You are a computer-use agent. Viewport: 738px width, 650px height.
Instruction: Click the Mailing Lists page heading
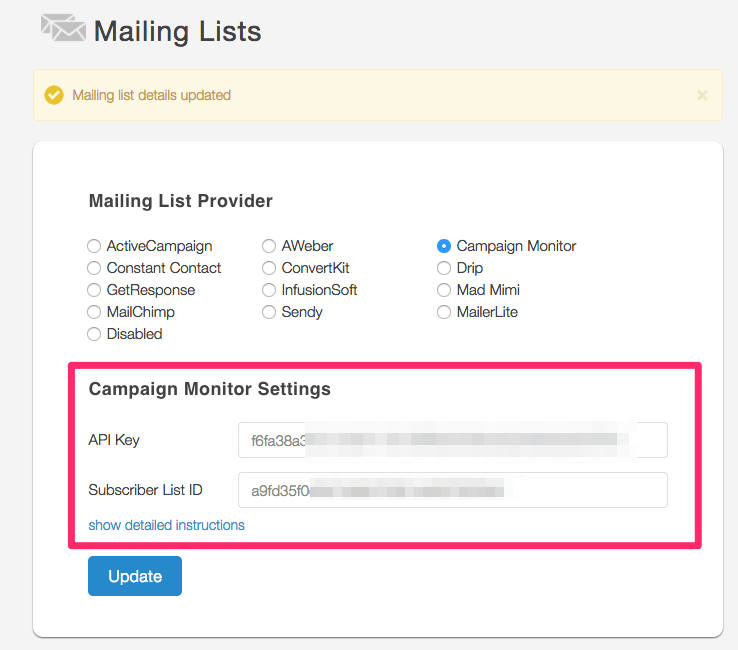[177, 32]
